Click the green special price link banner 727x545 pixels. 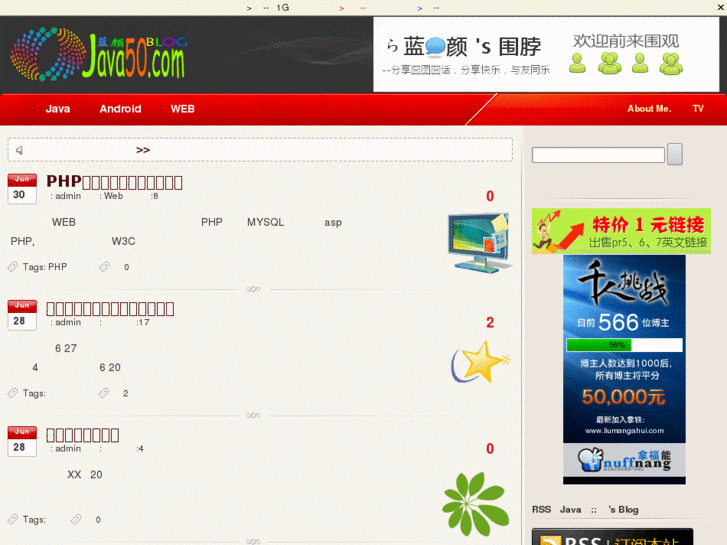coord(621,231)
